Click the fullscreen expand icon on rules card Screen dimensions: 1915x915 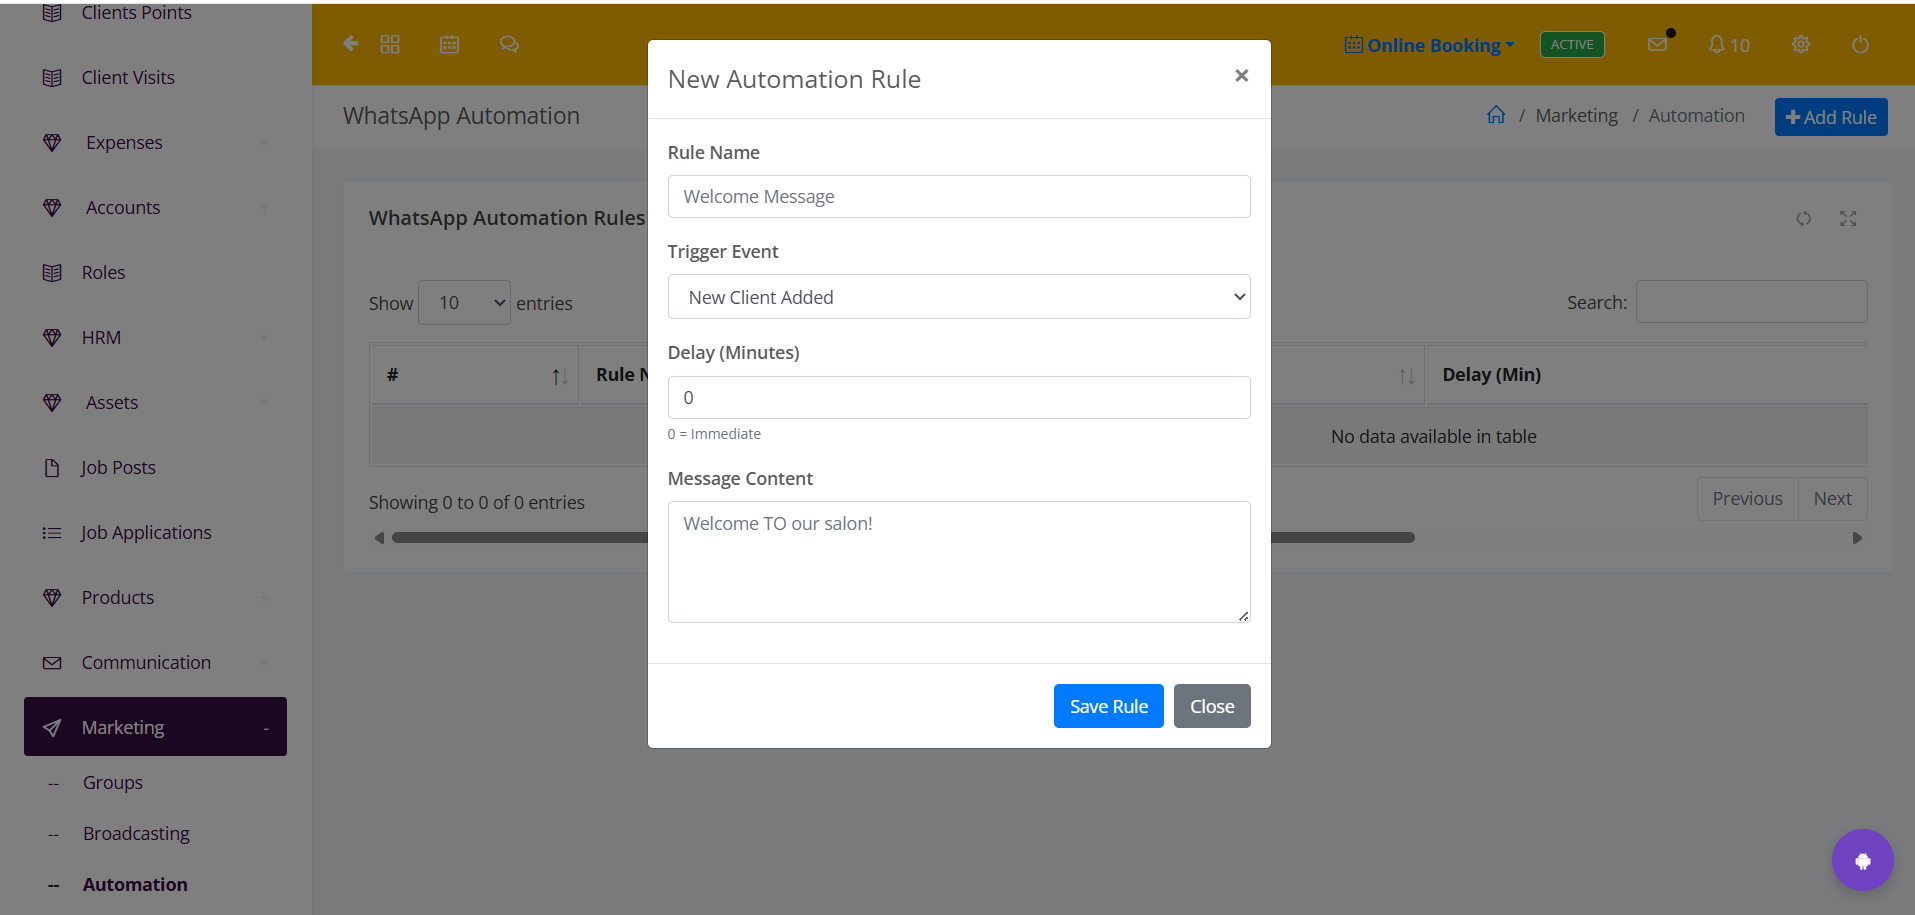click(x=1848, y=218)
